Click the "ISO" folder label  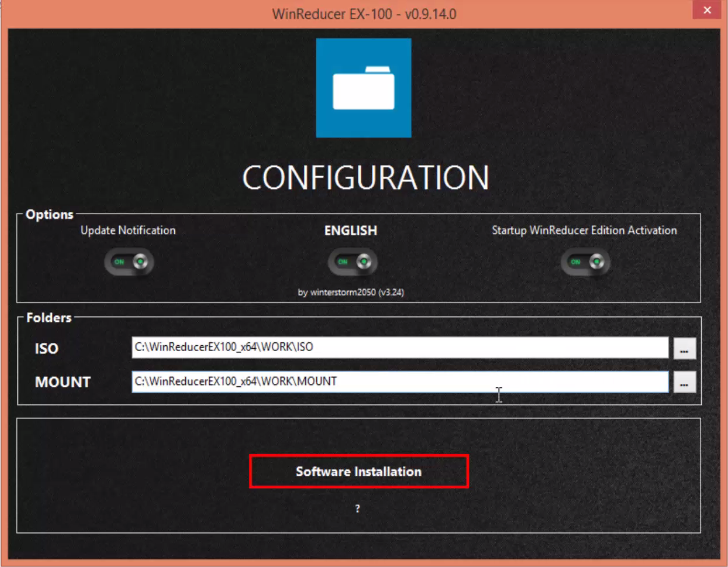pyautogui.click(x=46, y=349)
